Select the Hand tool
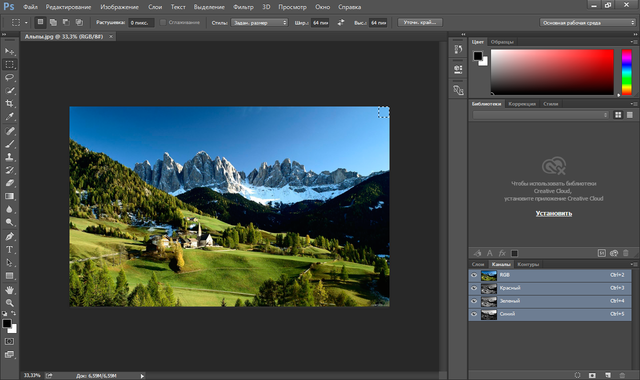 coord(9,290)
